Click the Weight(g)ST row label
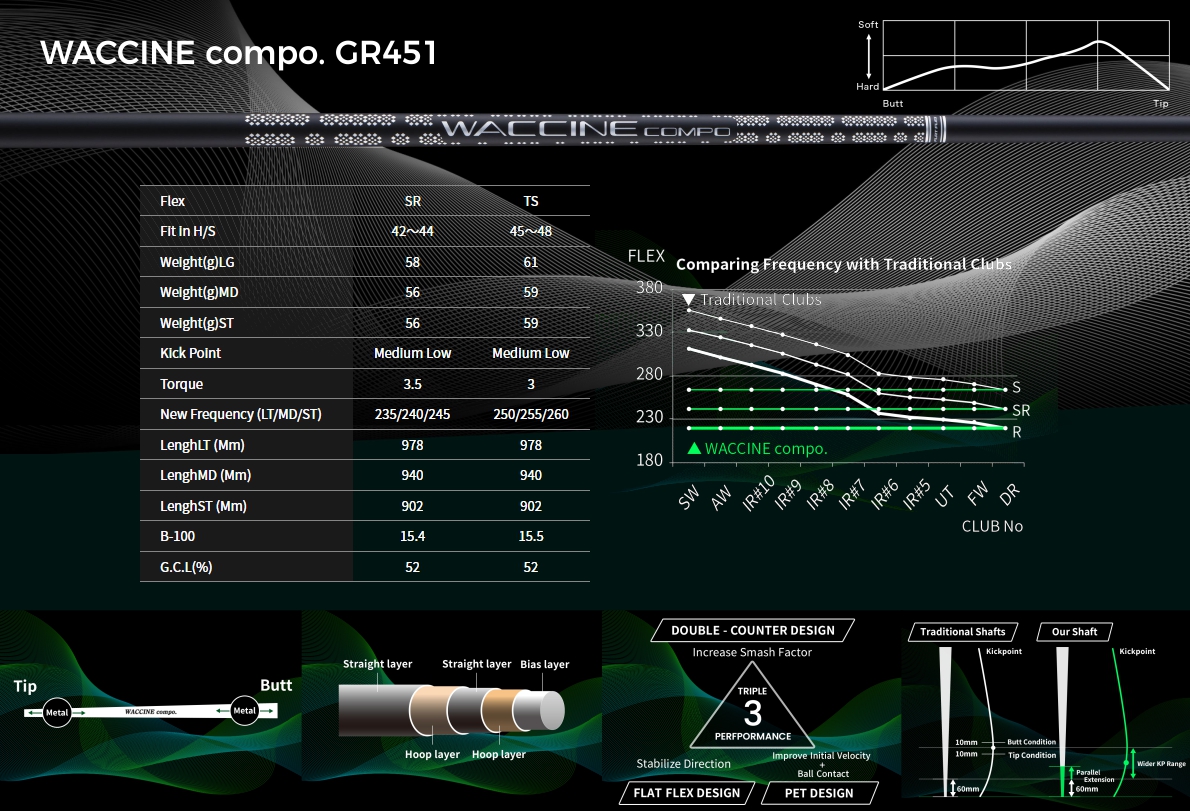The width and height of the screenshot is (1190, 811). 197,323
